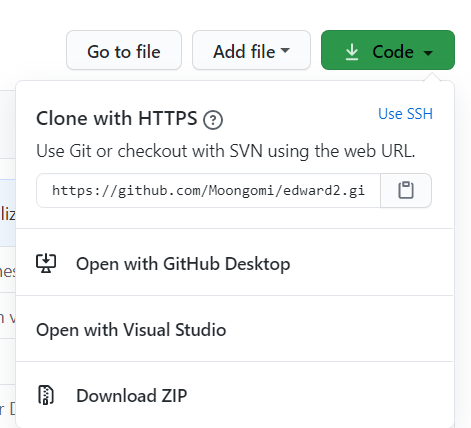This screenshot has width=471, height=428.
Task: Open the Add file menu
Action: point(251,50)
